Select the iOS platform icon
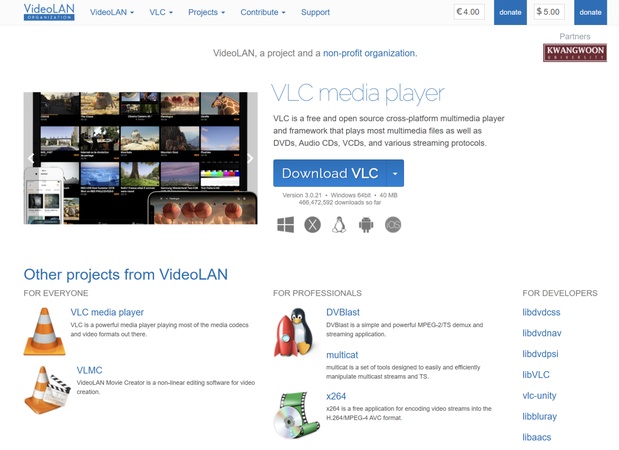 393,225
